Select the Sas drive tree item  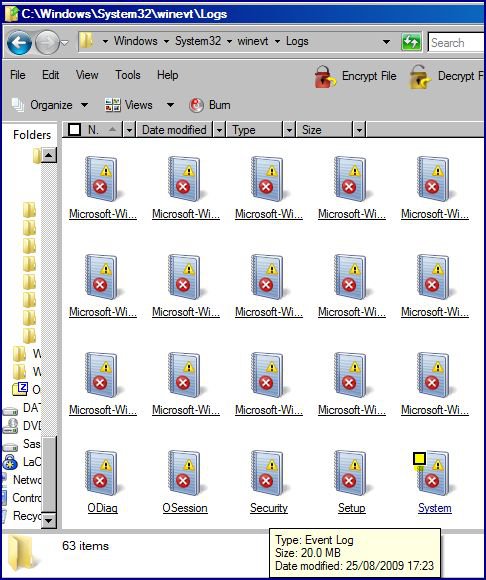(x=31, y=444)
